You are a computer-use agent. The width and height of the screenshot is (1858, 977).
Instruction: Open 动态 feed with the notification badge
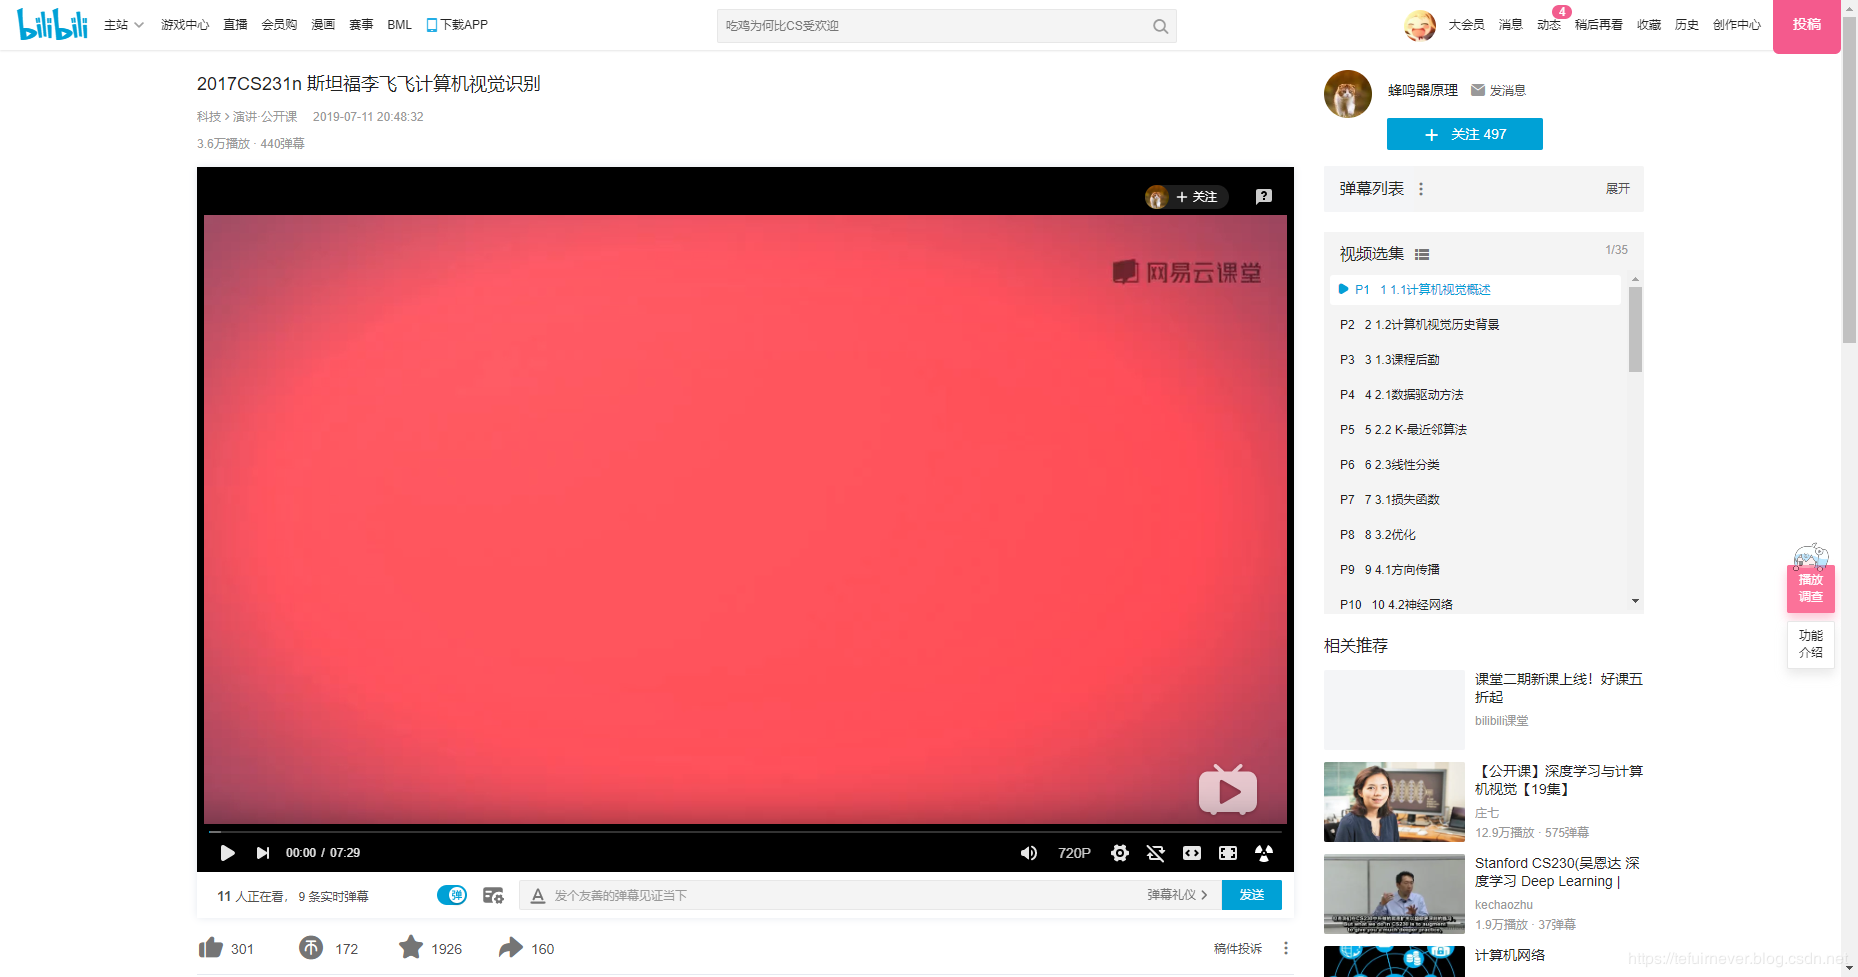[x=1549, y=25]
